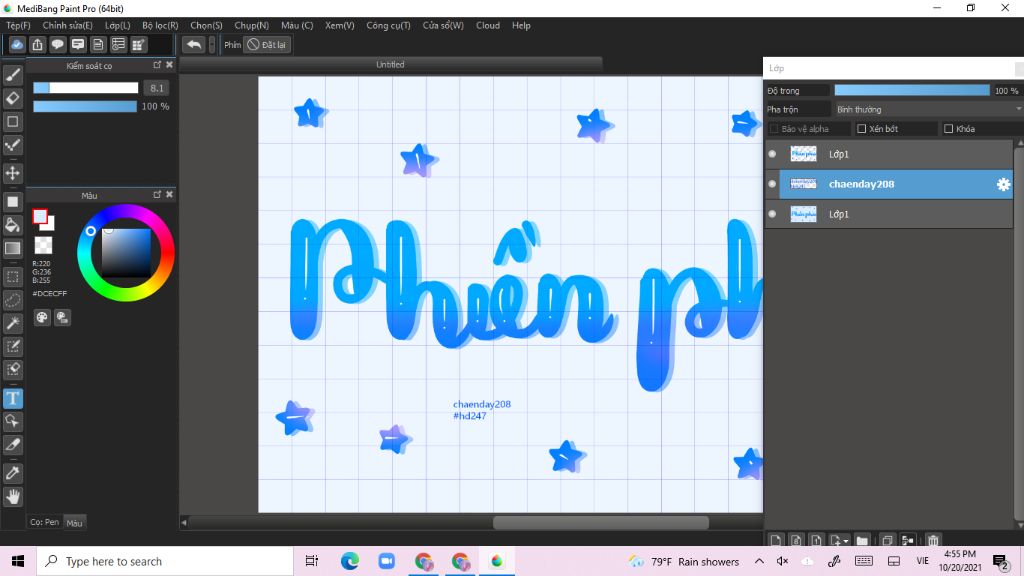Click the add folder icon in layer panel
The image size is (1024, 576).
862,541
